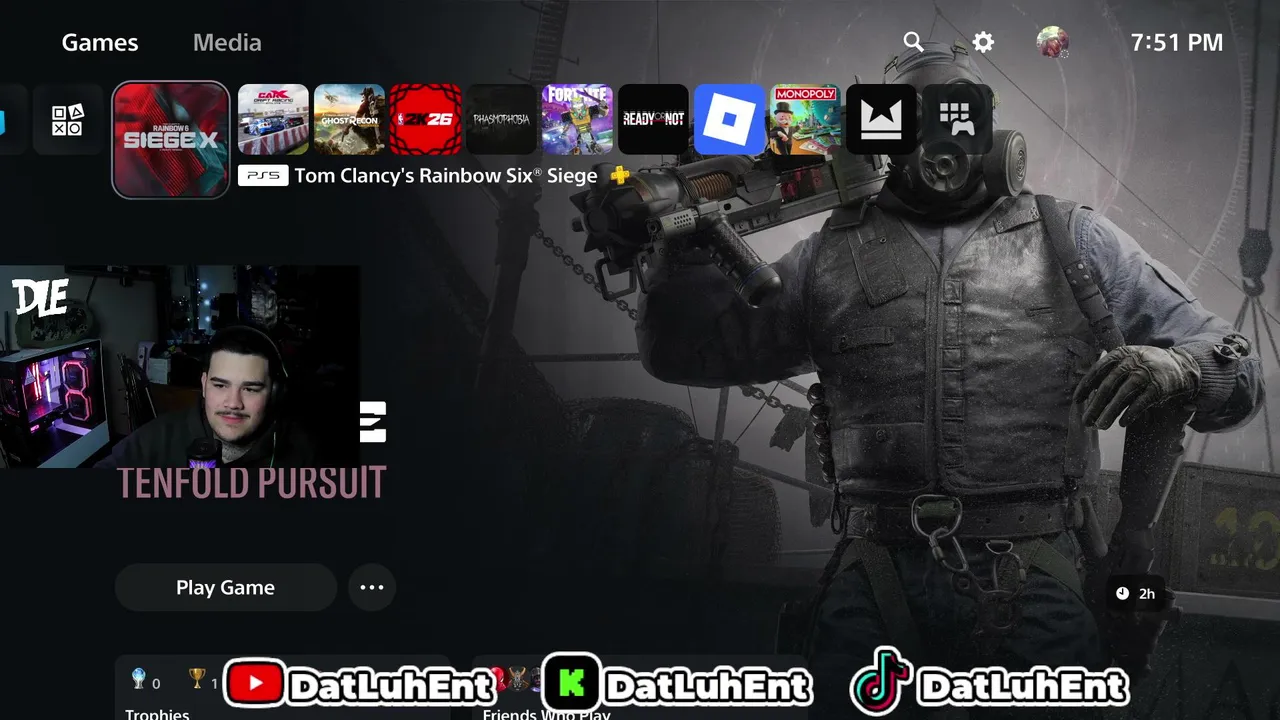Open the PlayStation shapes tile

coord(68,119)
